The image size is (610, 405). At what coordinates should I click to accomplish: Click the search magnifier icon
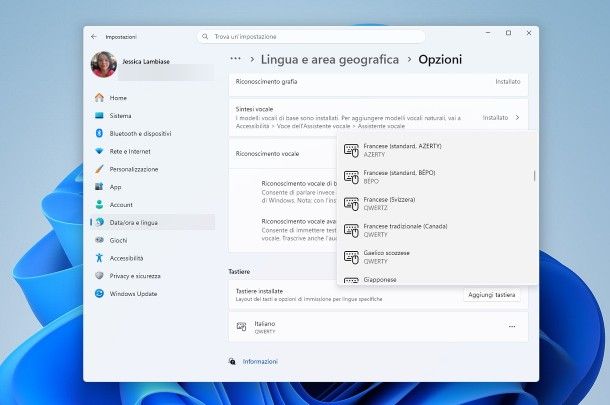tap(205, 37)
